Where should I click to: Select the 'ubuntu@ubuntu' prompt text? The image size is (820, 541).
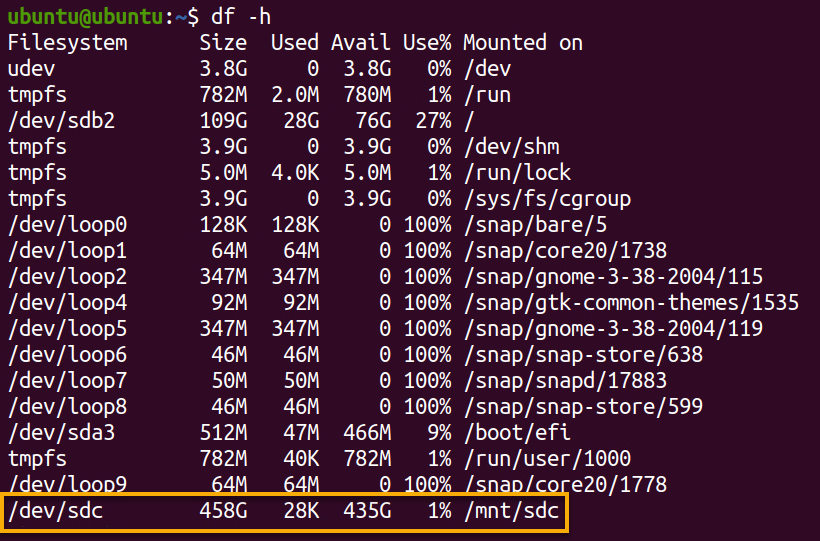point(86,17)
